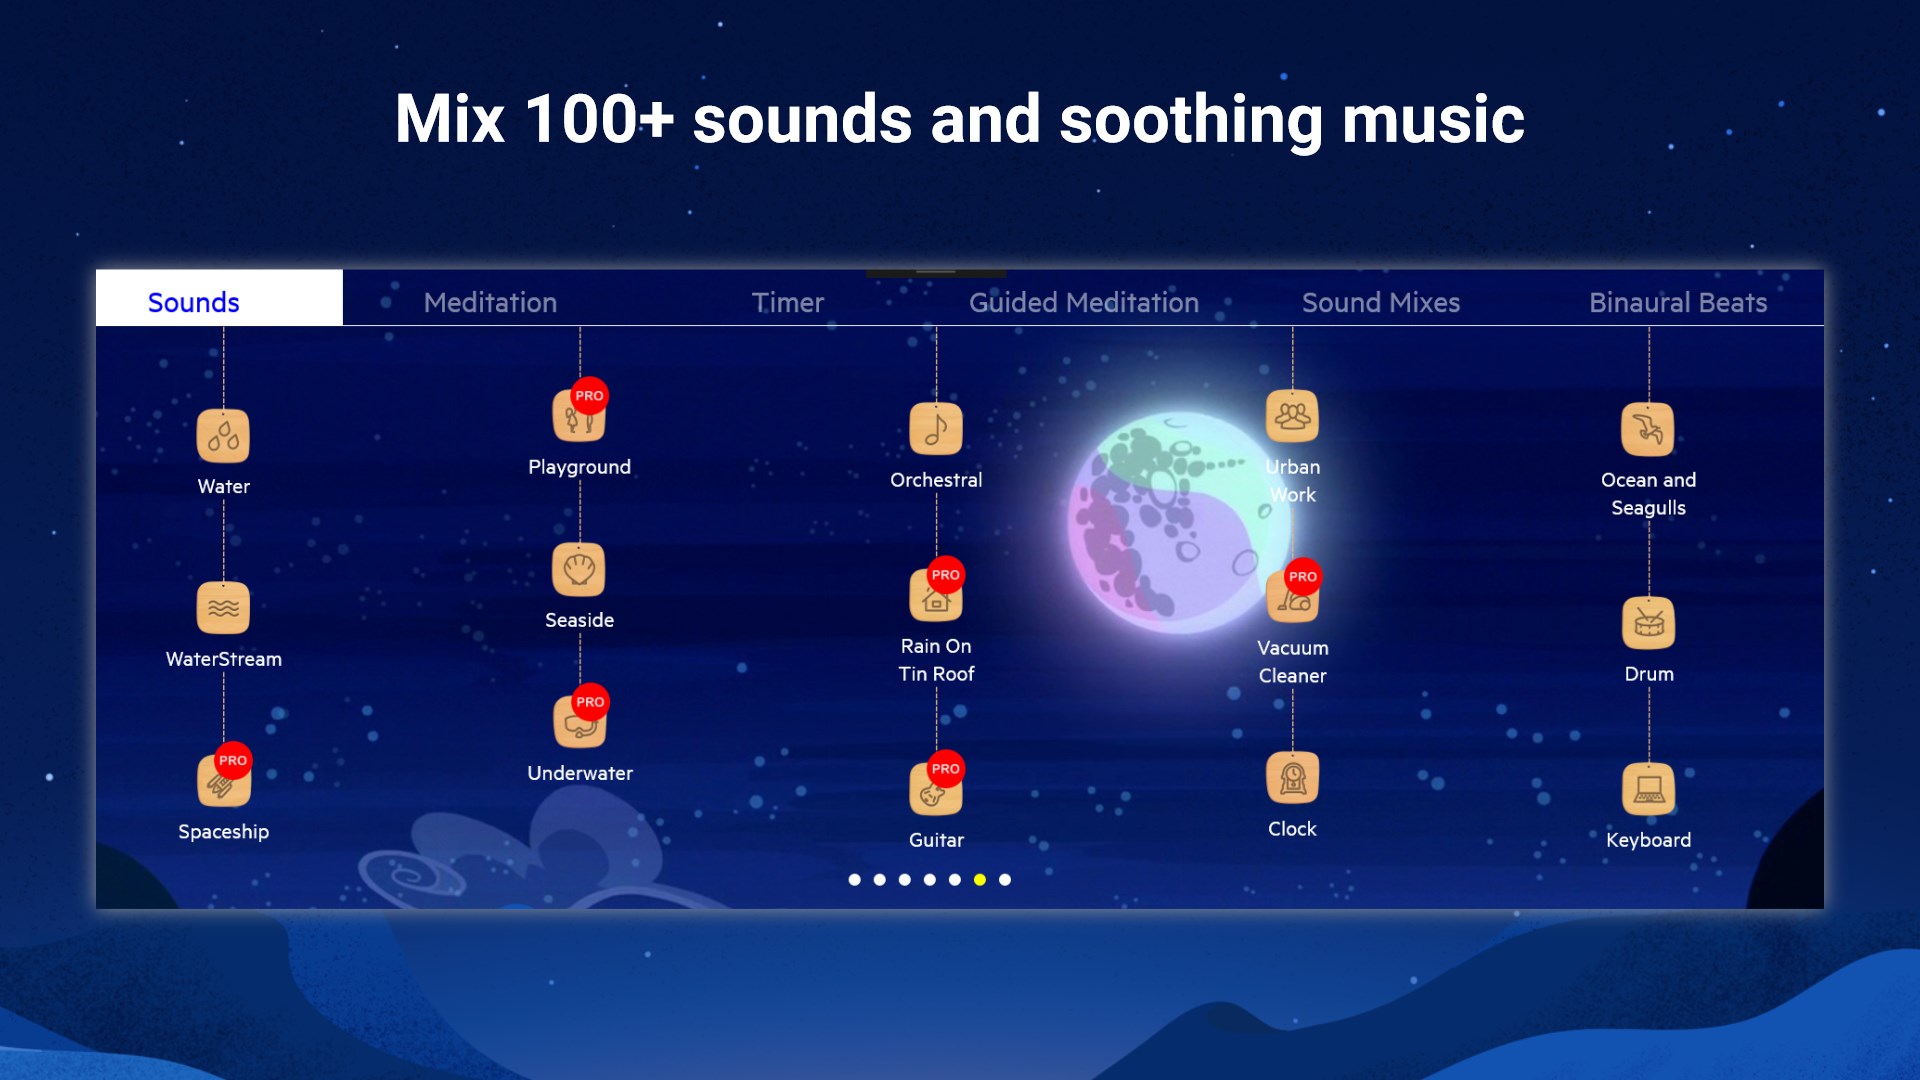Activate the Clock sound icon
Screen dimensions: 1920x1080
click(x=1292, y=779)
